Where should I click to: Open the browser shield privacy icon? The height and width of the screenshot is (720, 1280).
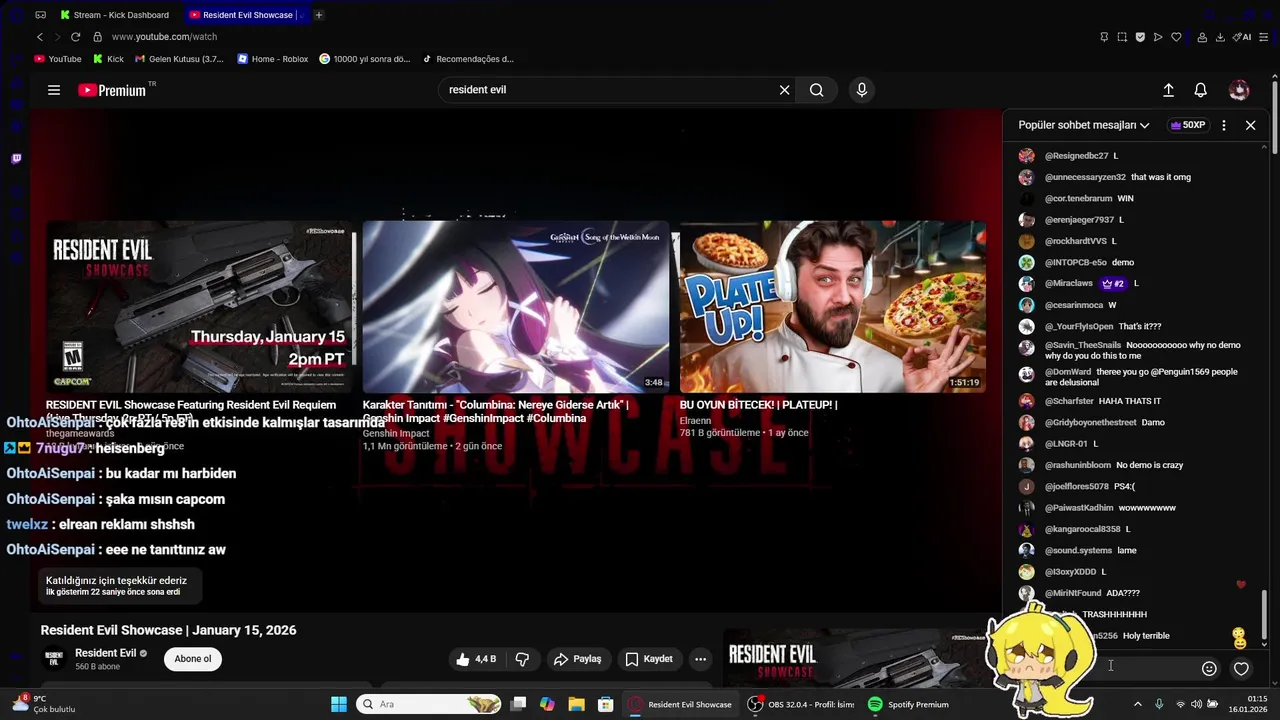click(1140, 37)
